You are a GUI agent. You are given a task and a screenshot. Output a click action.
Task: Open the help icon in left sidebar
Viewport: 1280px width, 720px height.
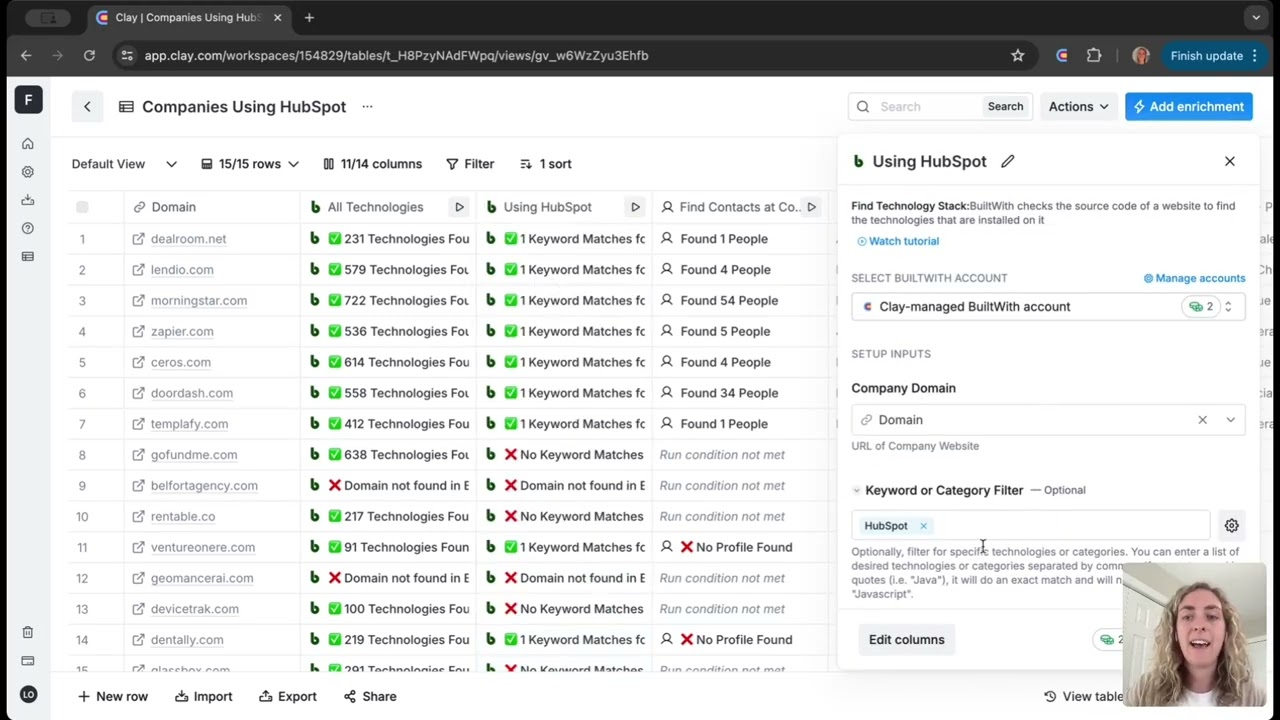tap(28, 228)
